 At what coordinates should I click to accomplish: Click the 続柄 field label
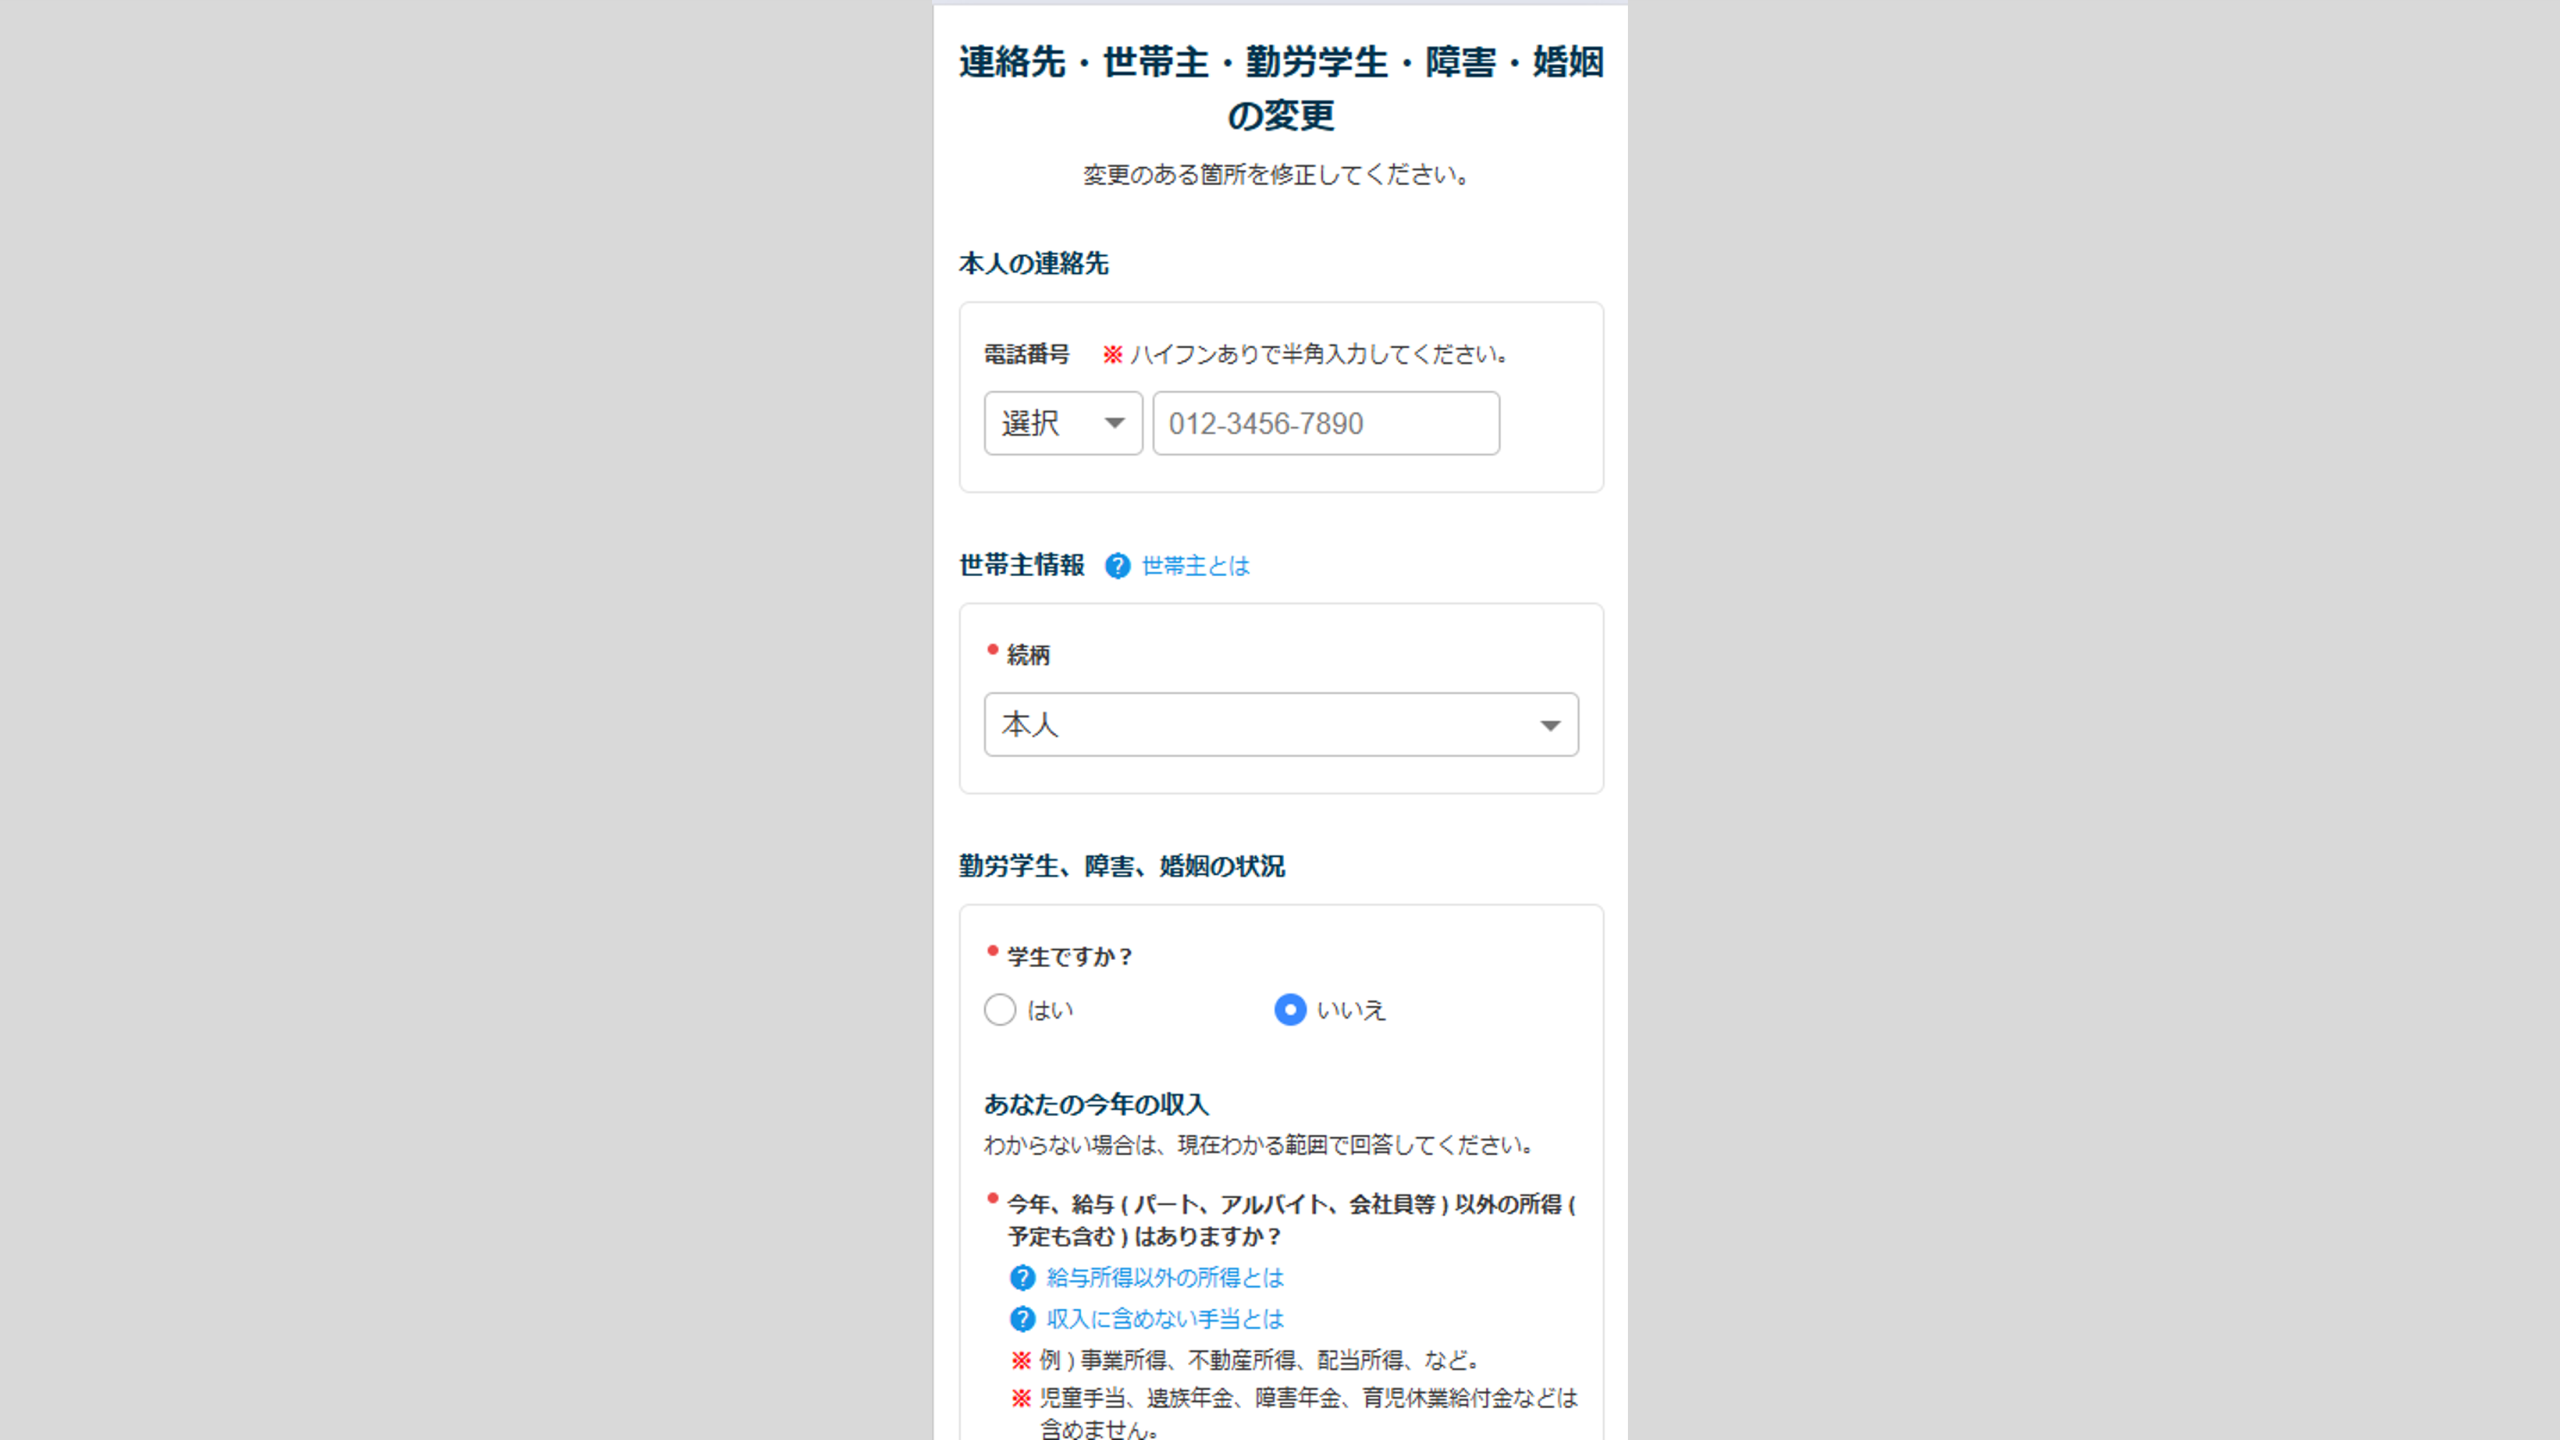point(1028,655)
